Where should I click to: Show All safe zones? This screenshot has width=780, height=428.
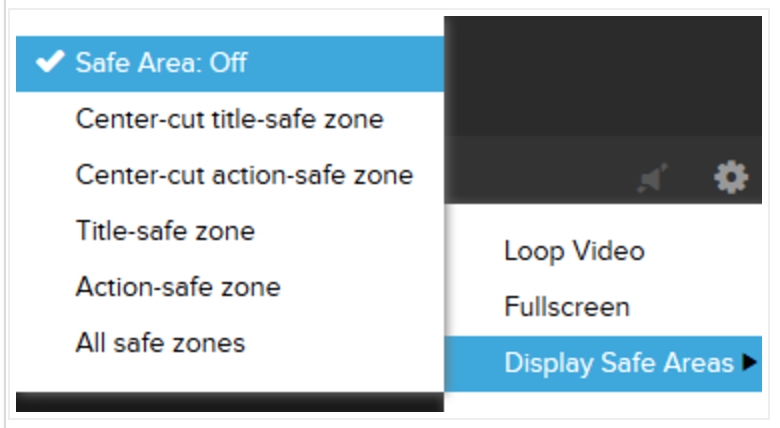[x=230, y=343]
